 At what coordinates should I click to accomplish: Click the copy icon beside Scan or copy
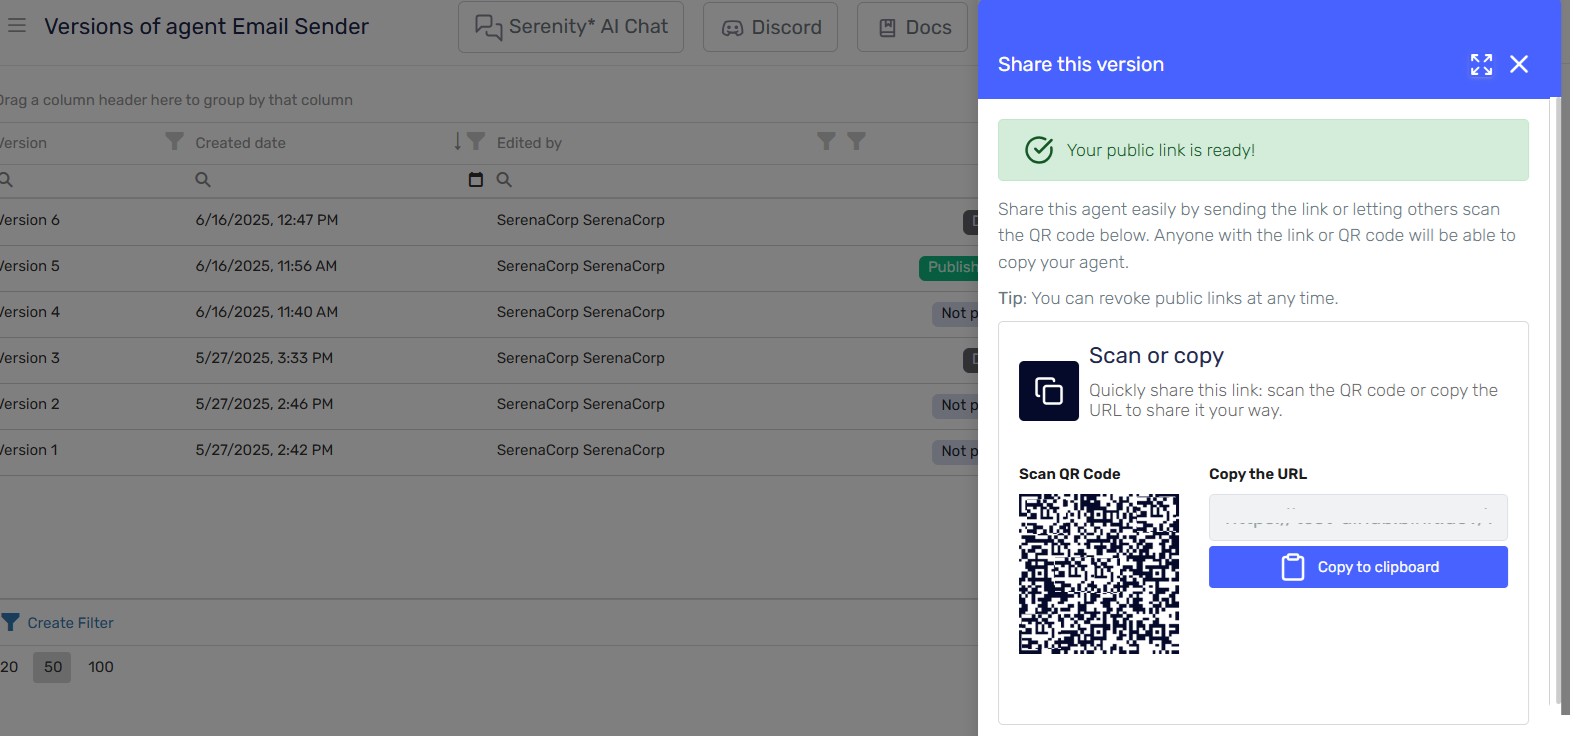(x=1048, y=391)
